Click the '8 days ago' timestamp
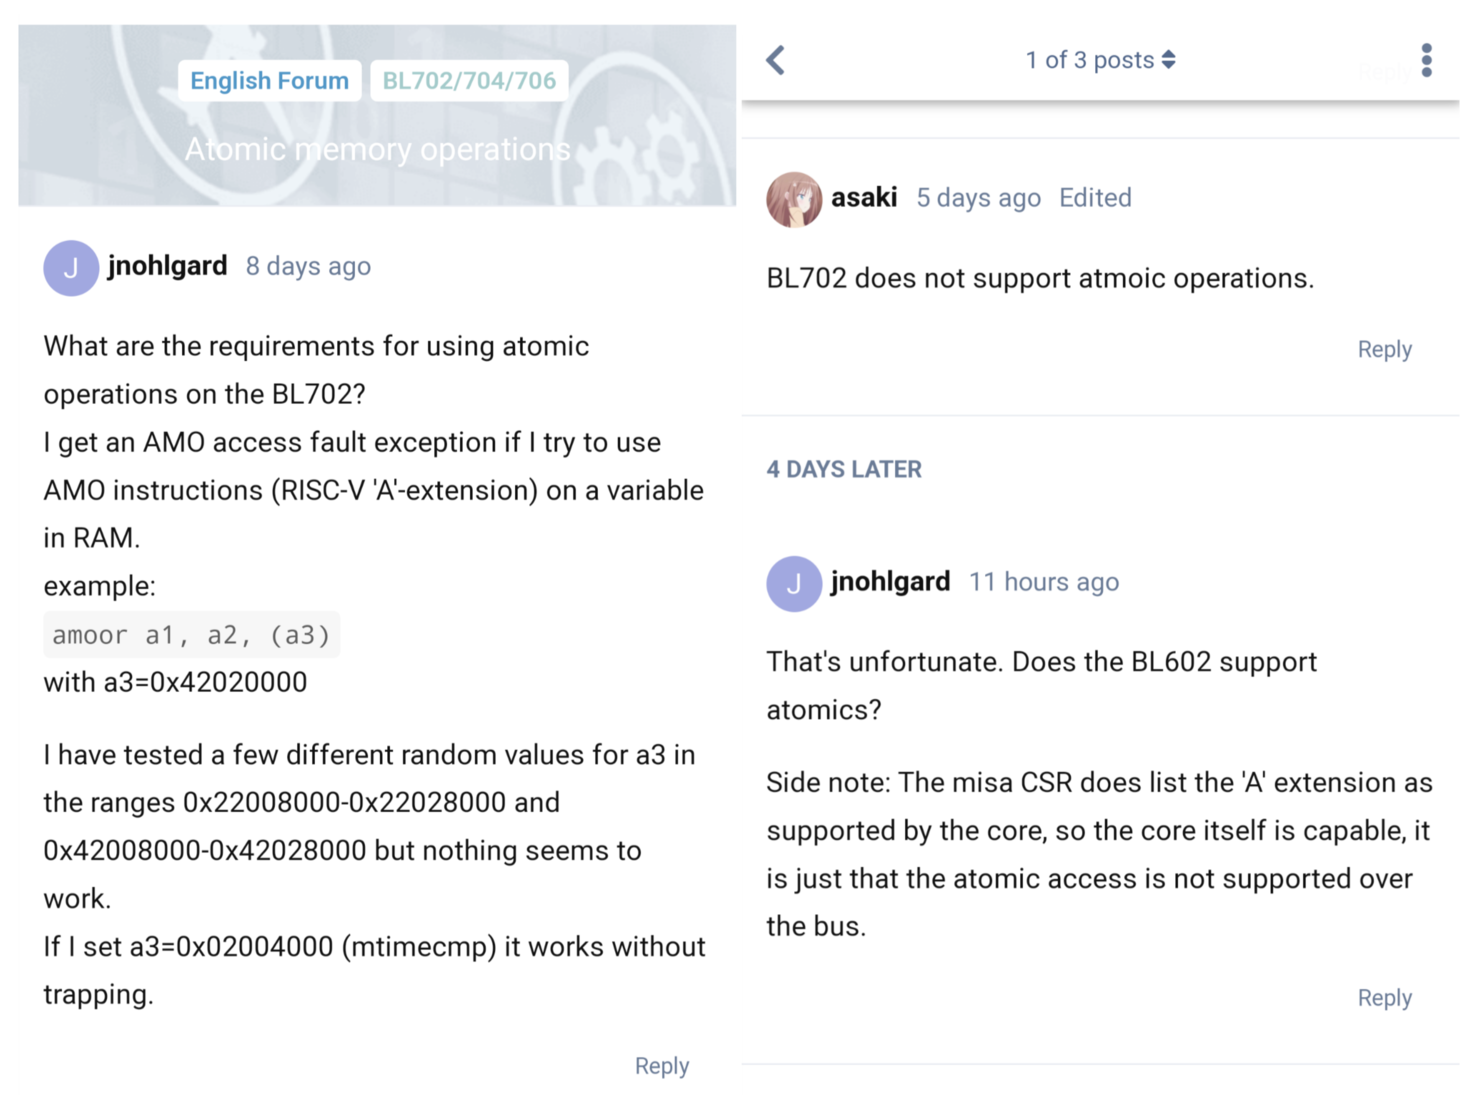The width and height of the screenshot is (1478, 1109). [308, 267]
